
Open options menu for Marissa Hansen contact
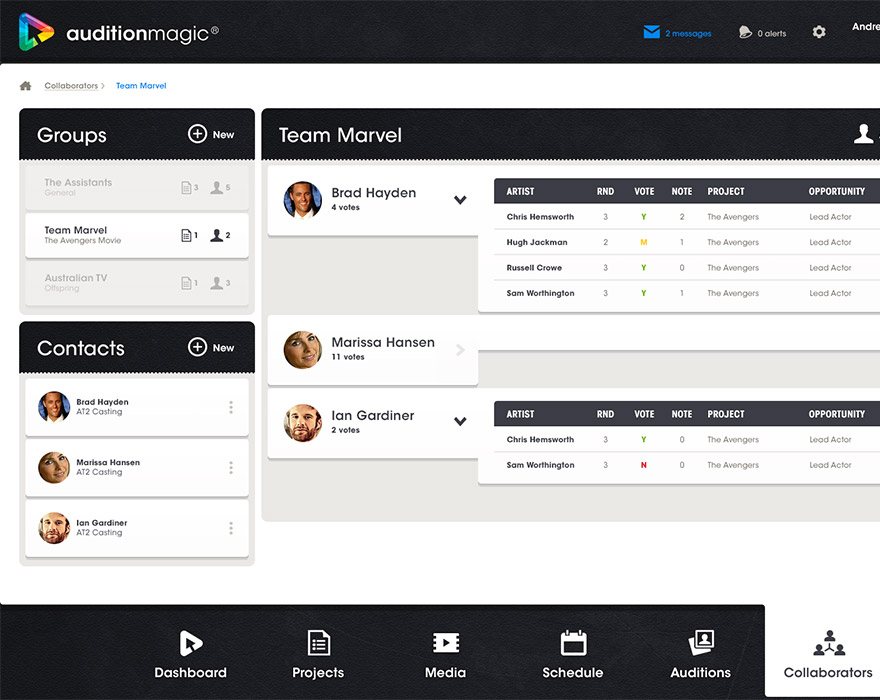pos(231,468)
